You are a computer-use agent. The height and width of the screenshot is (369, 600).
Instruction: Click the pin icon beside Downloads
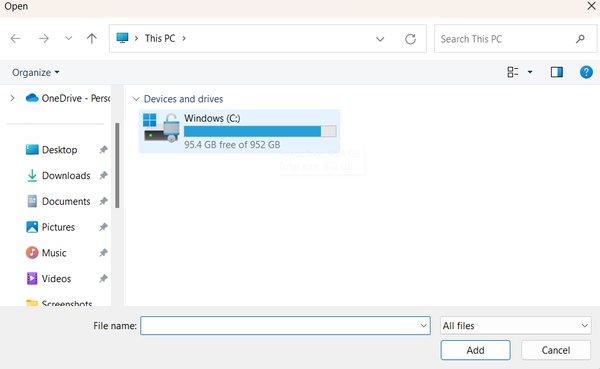click(103, 176)
